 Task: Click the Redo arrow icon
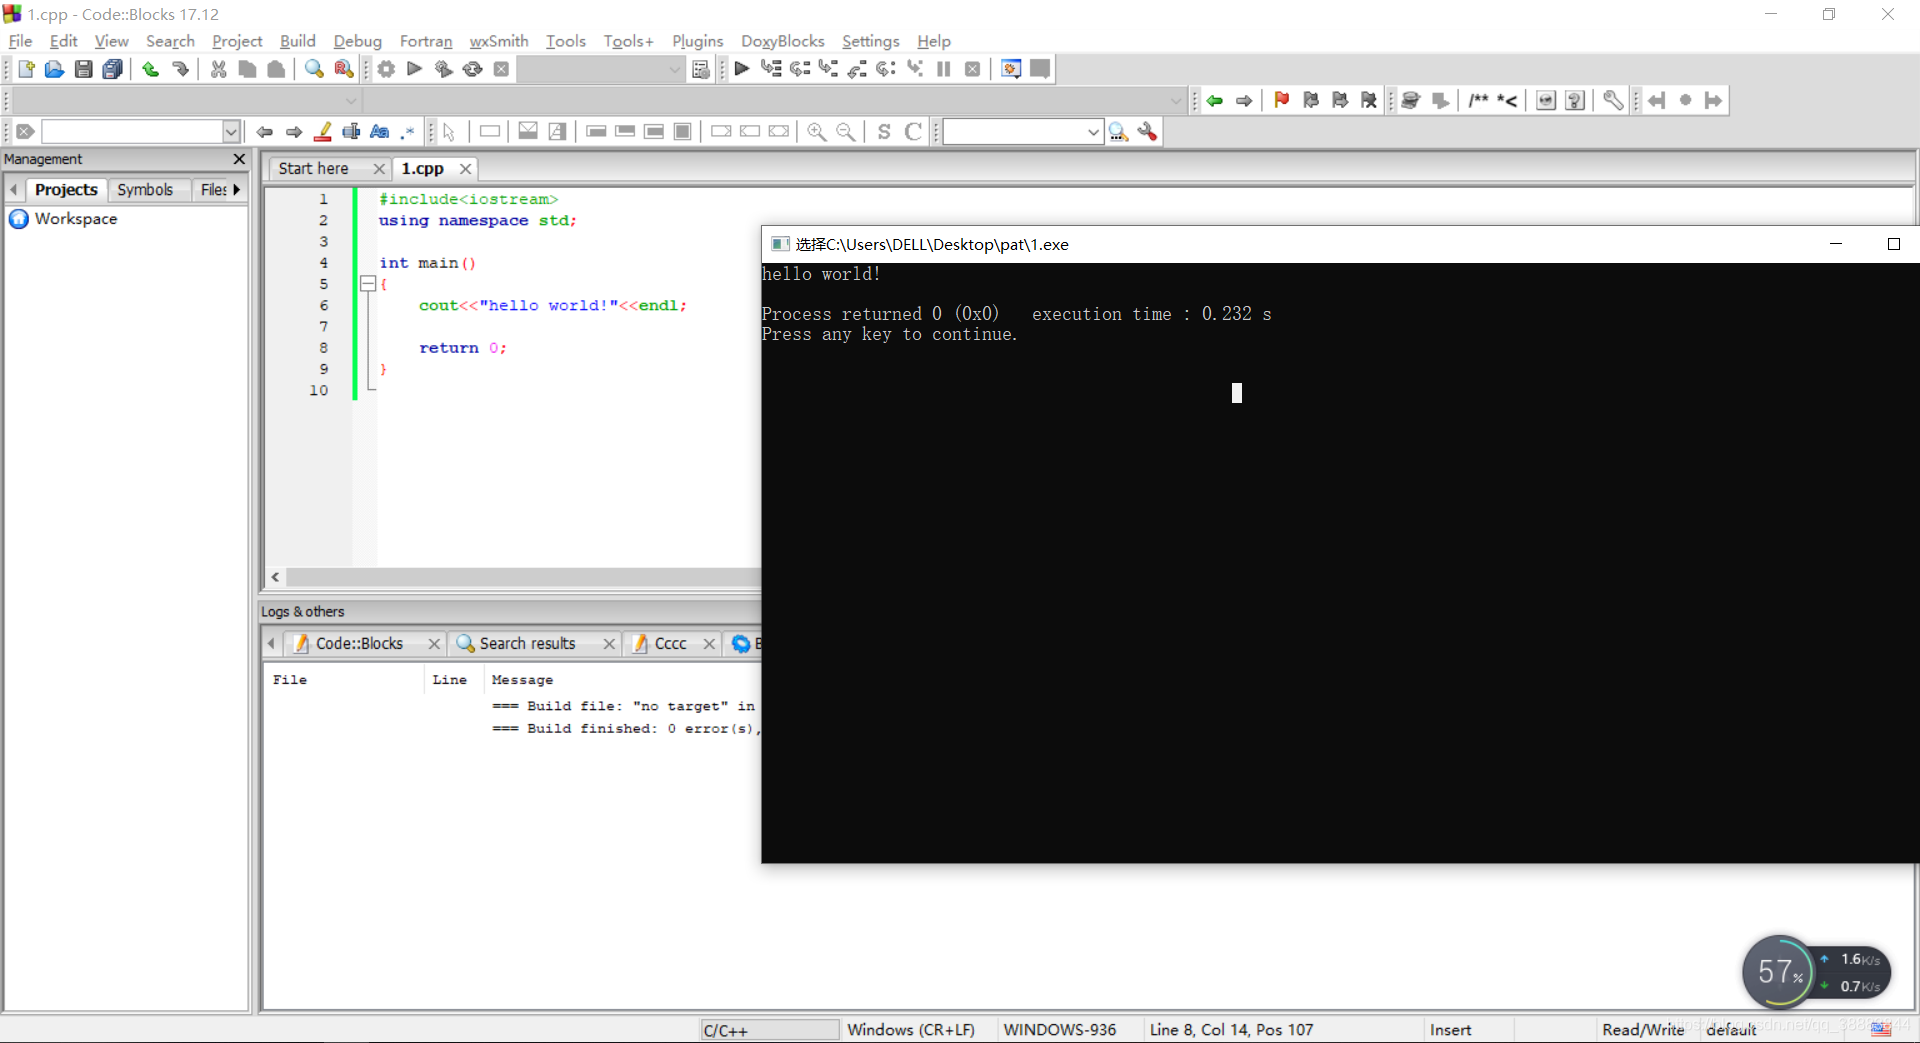pos(180,69)
